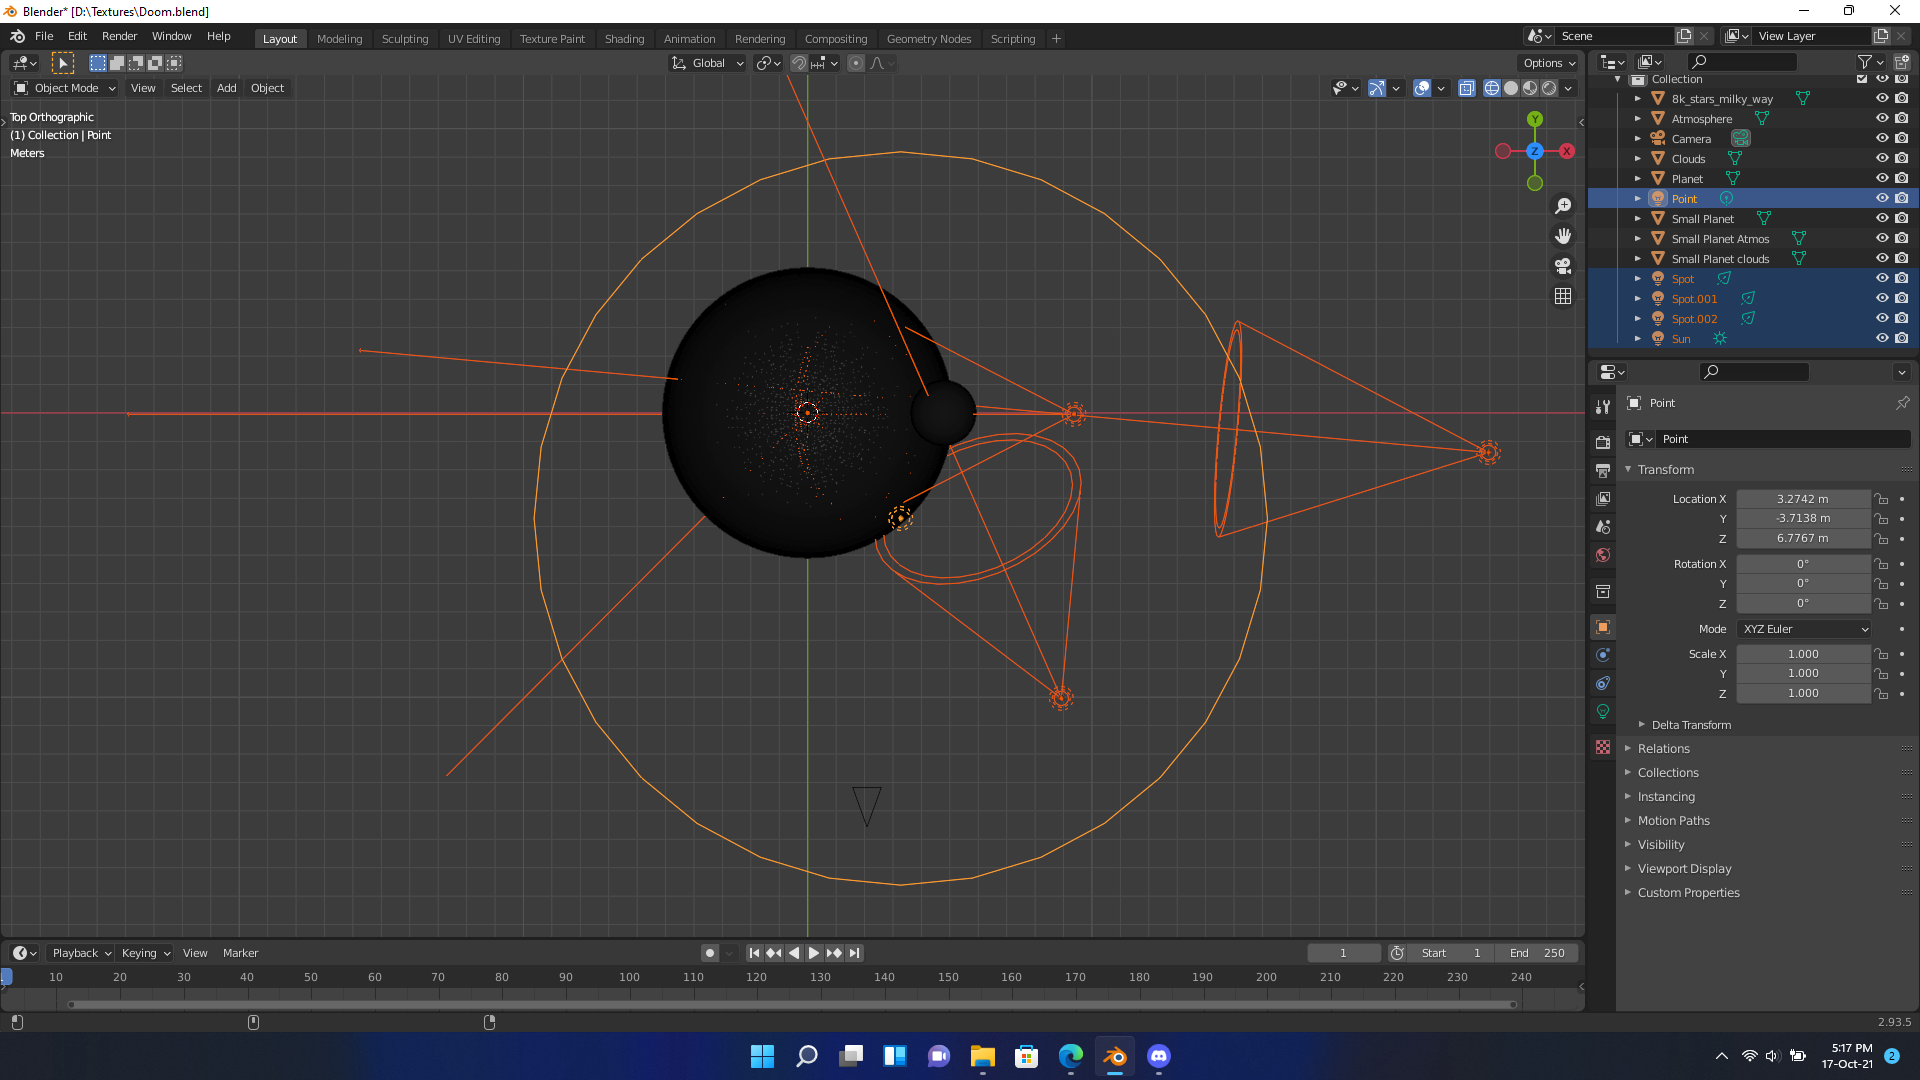Select wireframe viewport shading
Viewport: 1920px width, 1080px height.
tap(1492, 88)
